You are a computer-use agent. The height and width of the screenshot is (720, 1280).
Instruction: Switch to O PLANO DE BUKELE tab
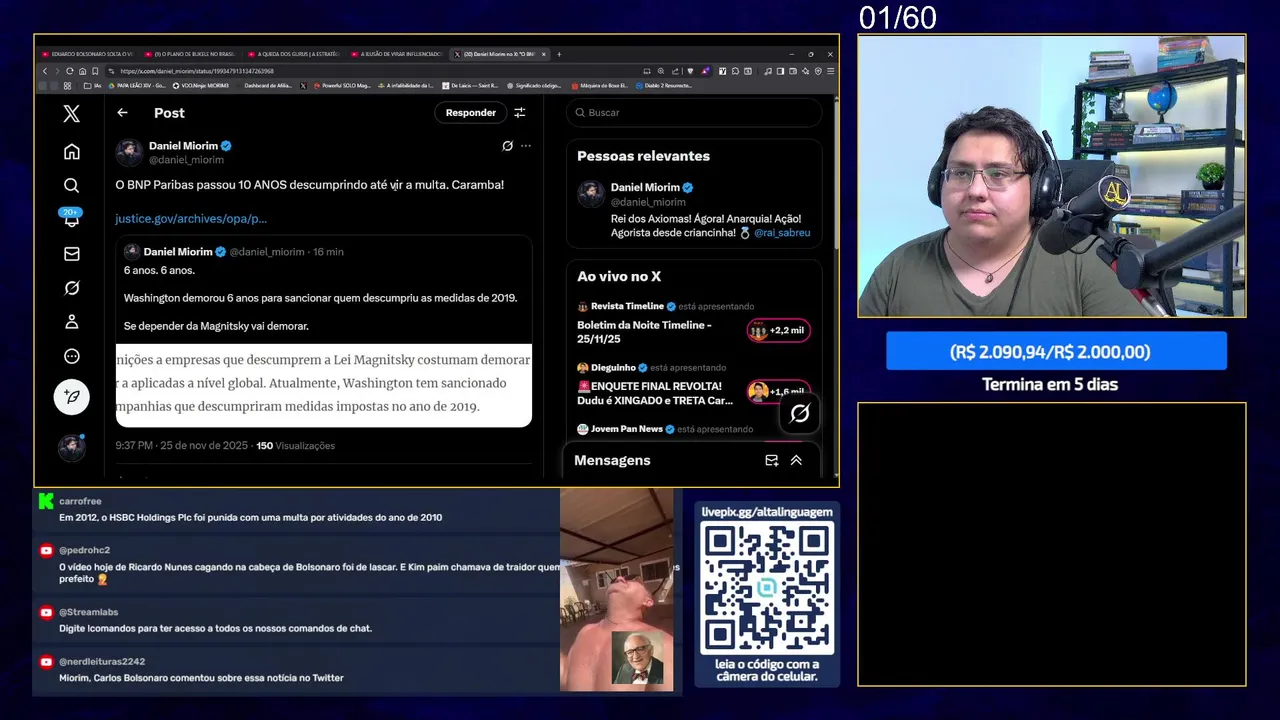click(189, 54)
